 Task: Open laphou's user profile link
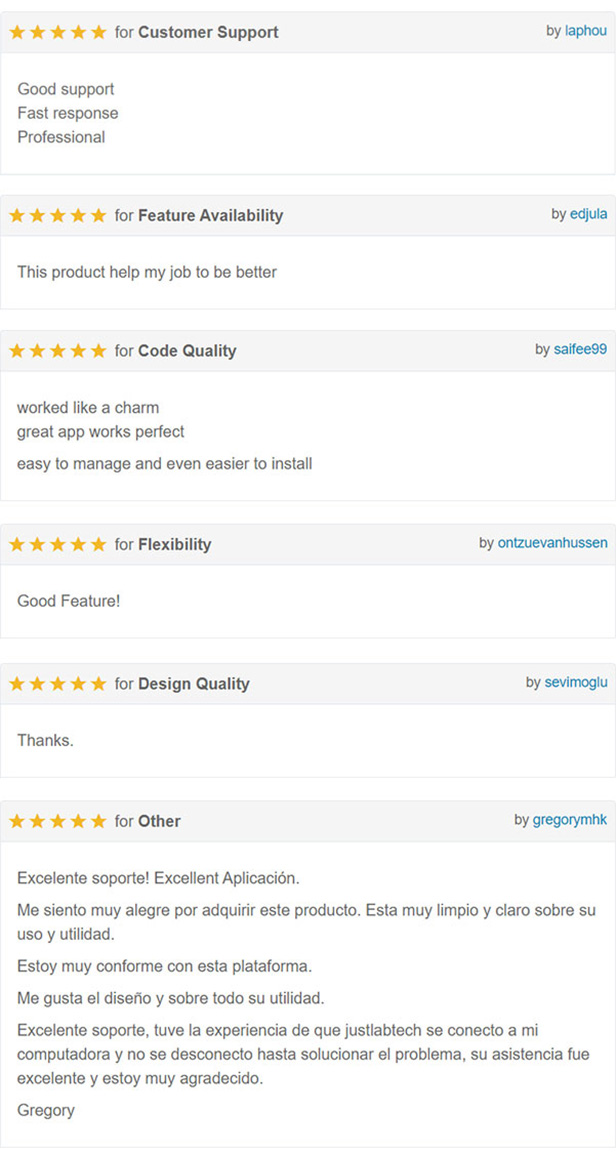coord(586,31)
